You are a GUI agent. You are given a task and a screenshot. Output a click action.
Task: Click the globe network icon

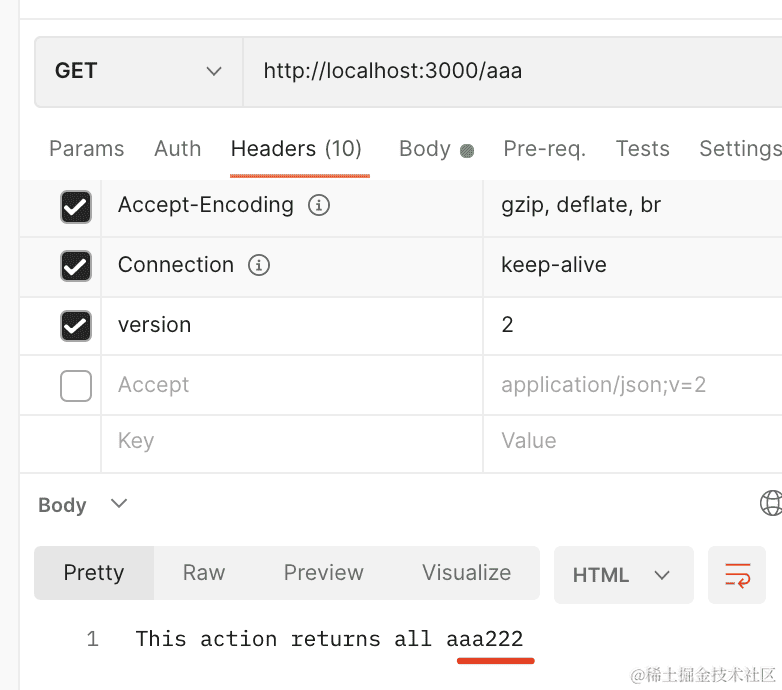pos(771,503)
